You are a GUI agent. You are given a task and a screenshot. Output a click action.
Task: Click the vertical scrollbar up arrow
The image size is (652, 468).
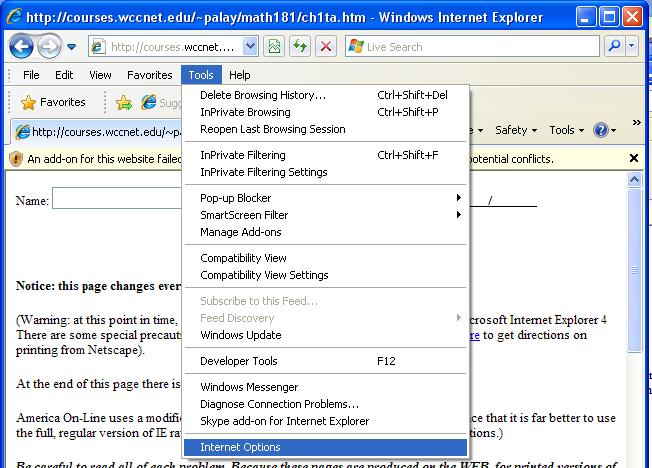click(x=634, y=181)
